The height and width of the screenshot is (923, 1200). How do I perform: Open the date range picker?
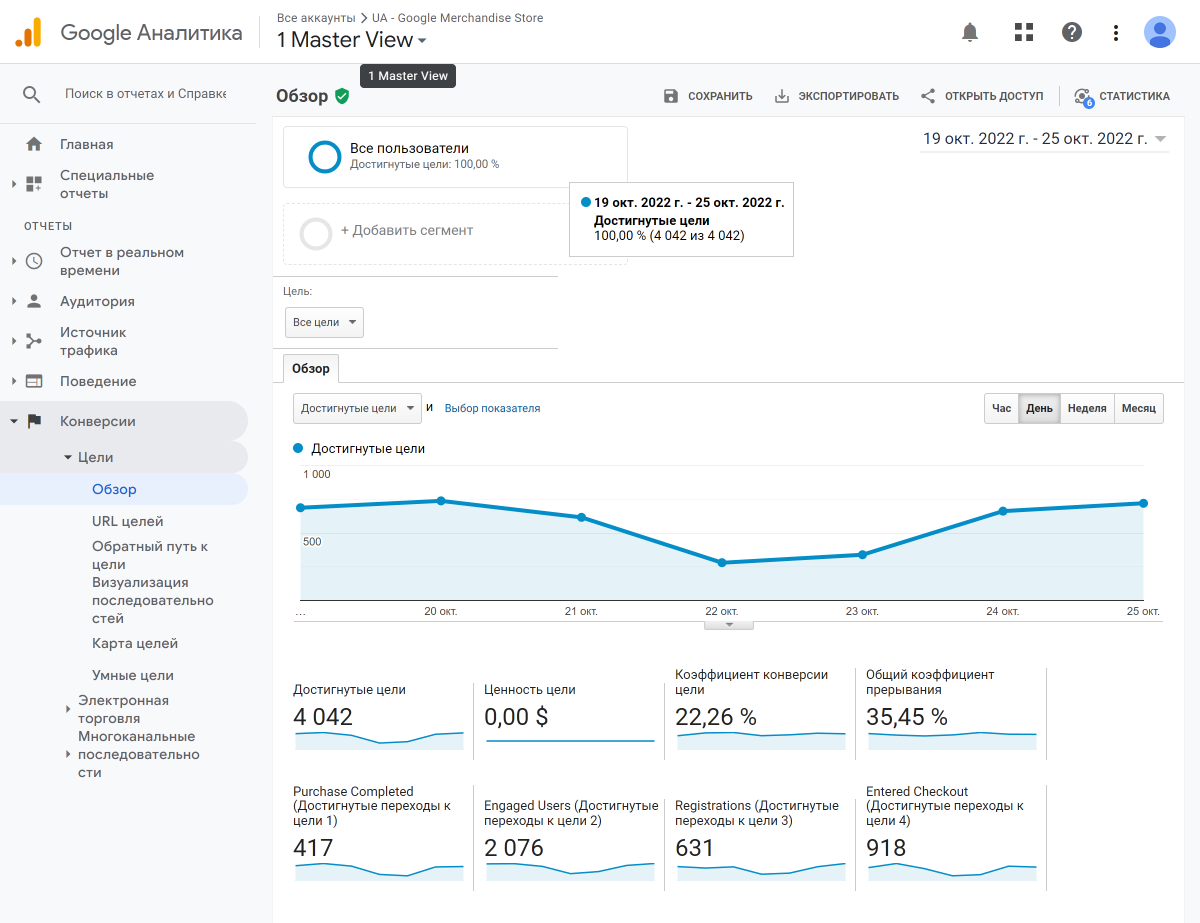click(x=1043, y=139)
